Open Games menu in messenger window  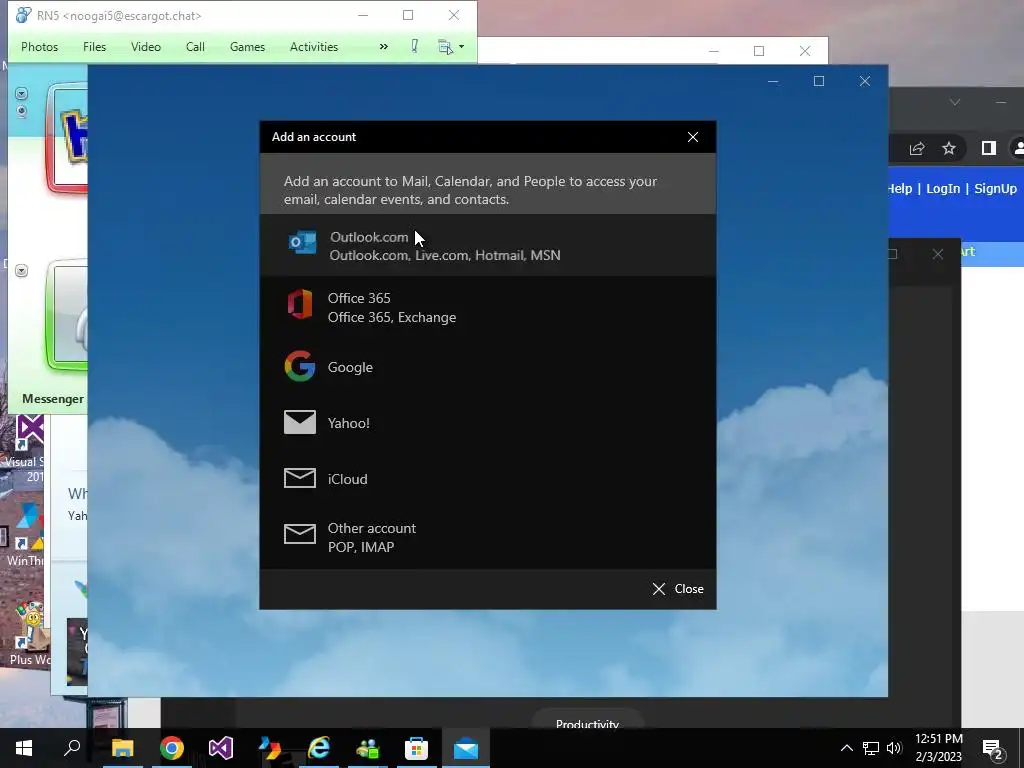coord(248,47)
